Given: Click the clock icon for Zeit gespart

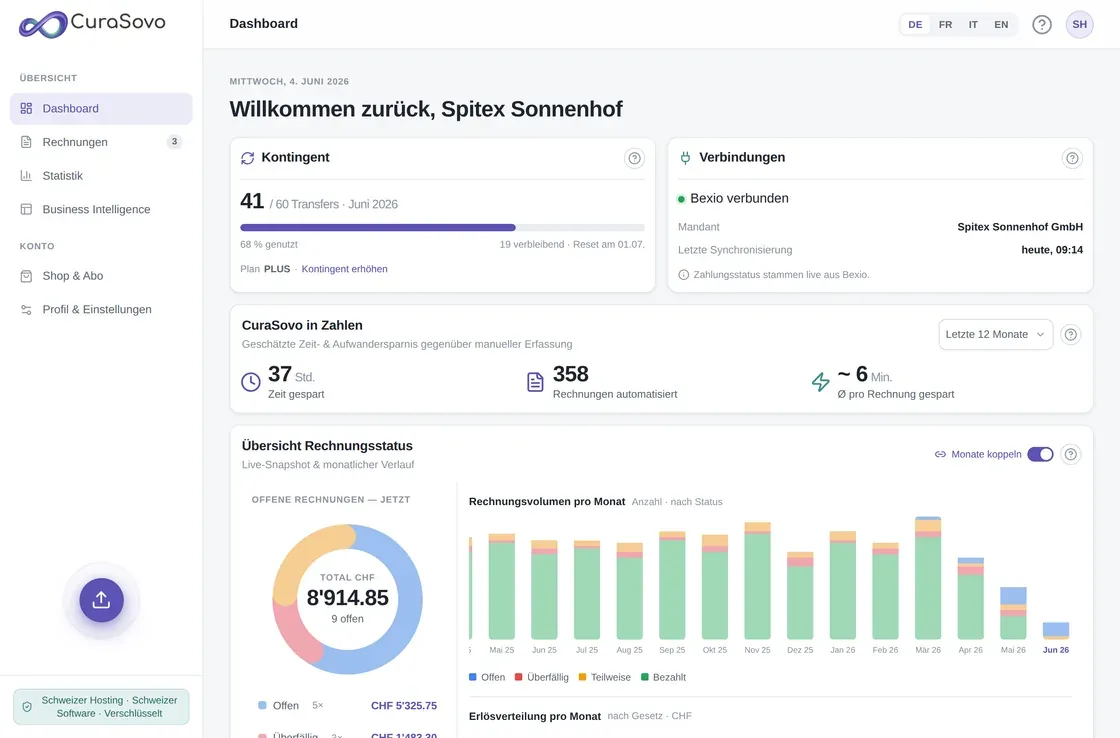Looking at the screenshot, I should pyautogui.click(x=251, y=382).
